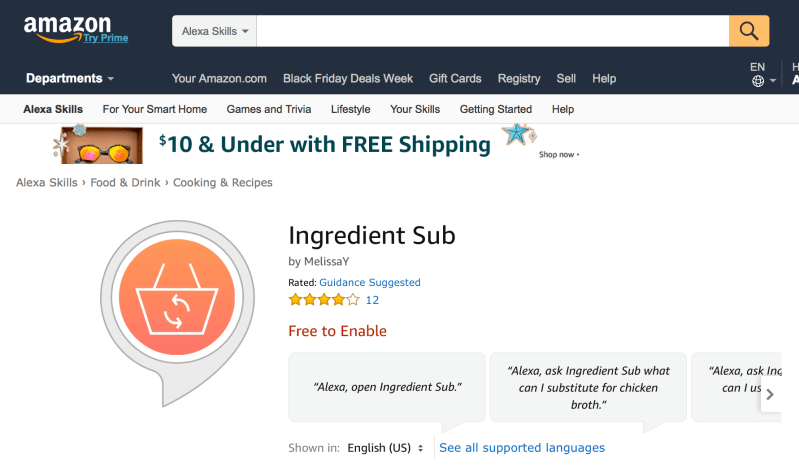Select Gift Cards in the navigation bar
The image size is (799, 467).
tap(455, 79)
